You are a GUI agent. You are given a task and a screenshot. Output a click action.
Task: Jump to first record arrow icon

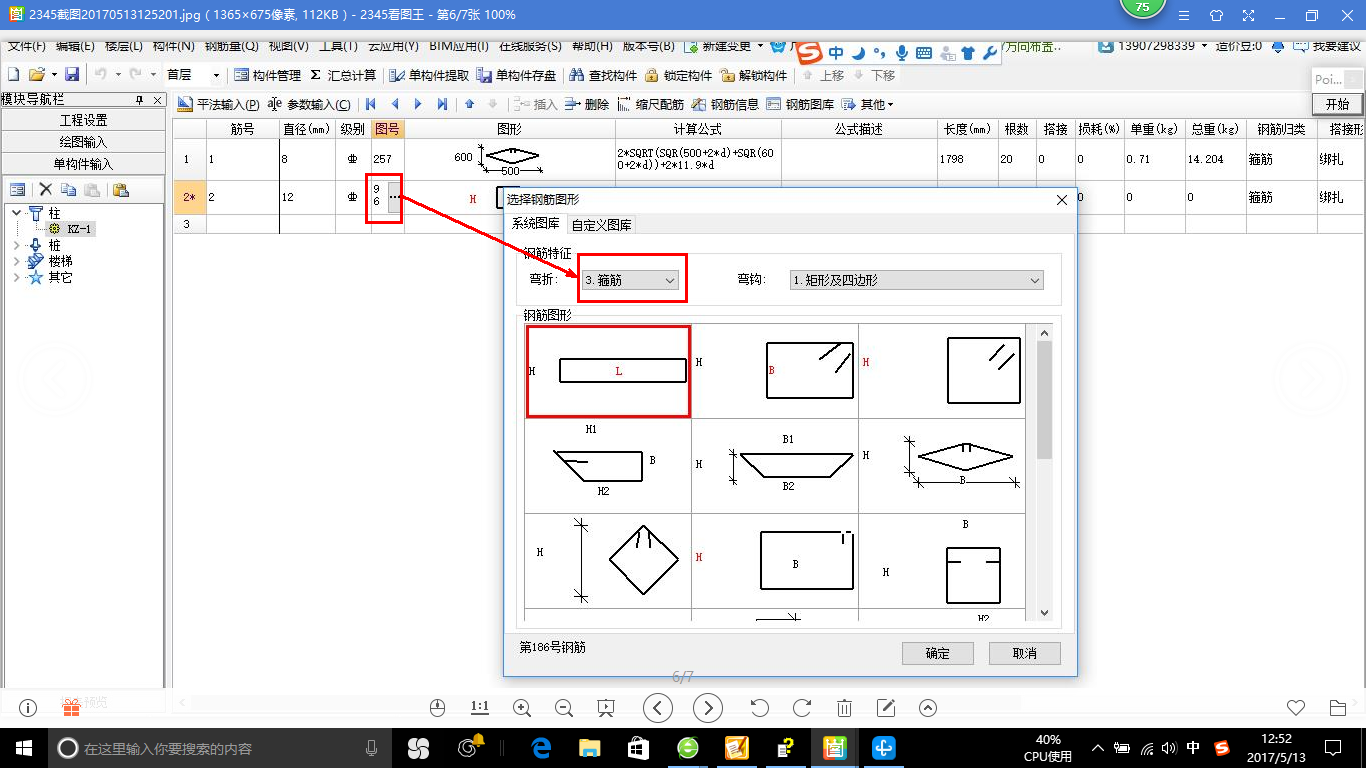click(x=371, y=104)
